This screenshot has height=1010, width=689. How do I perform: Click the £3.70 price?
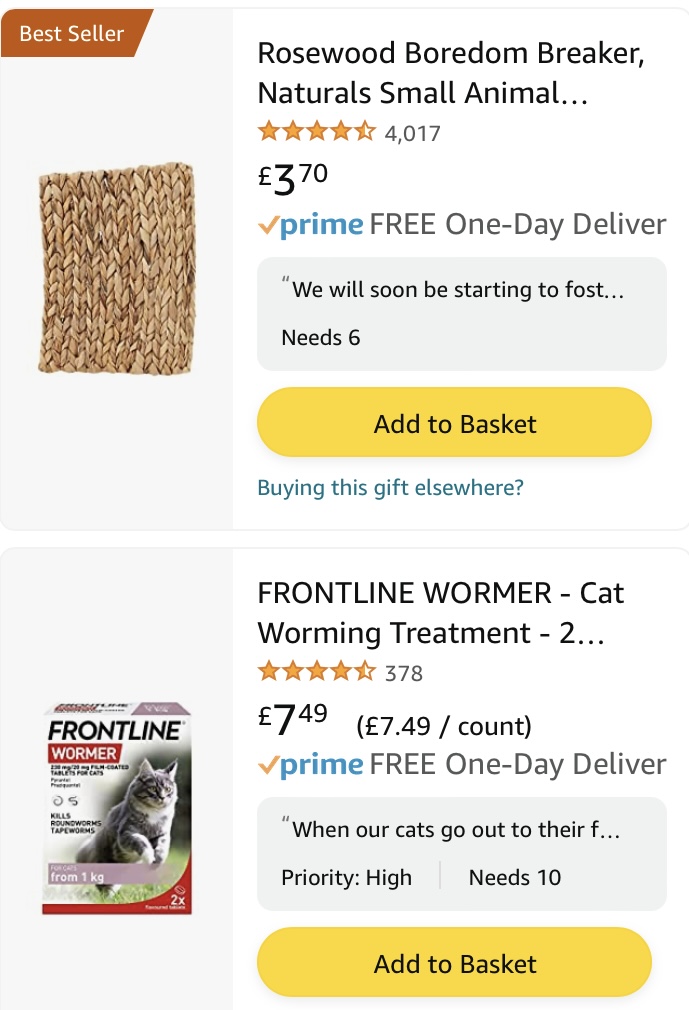pyautogui.click(x=293, y=178)
